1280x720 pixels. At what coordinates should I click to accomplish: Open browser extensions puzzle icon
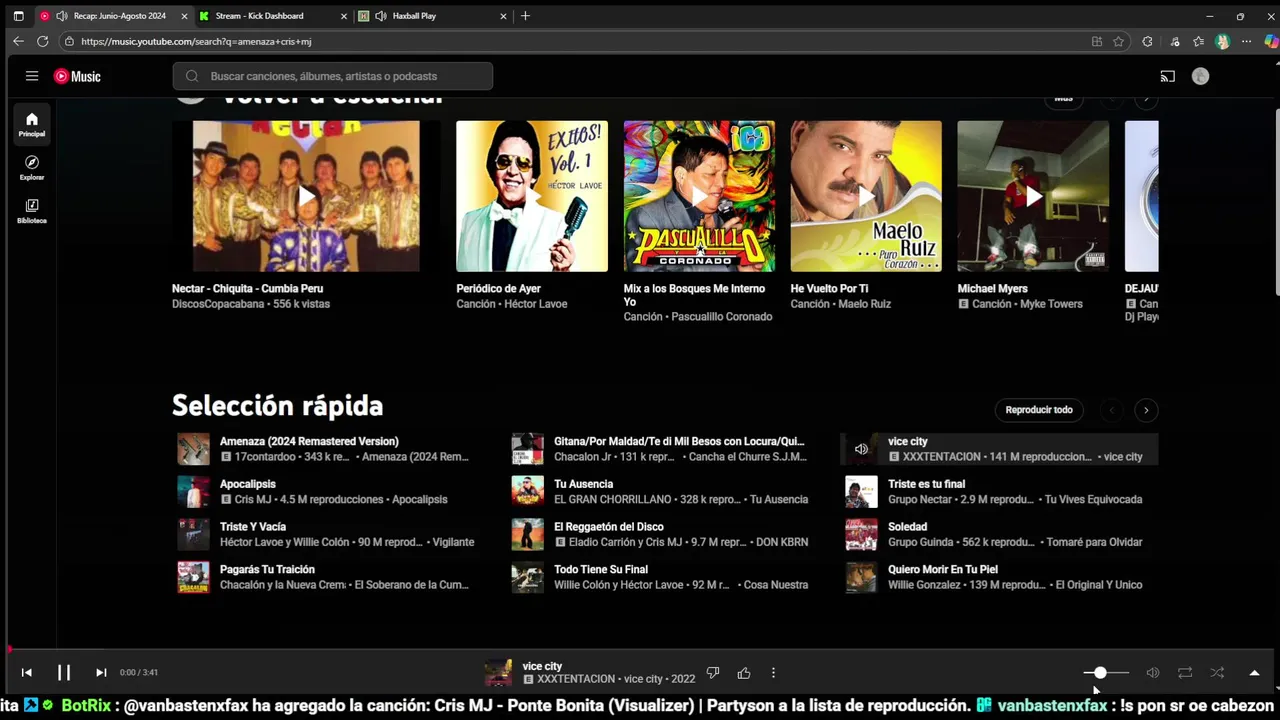coord(1147,41)
